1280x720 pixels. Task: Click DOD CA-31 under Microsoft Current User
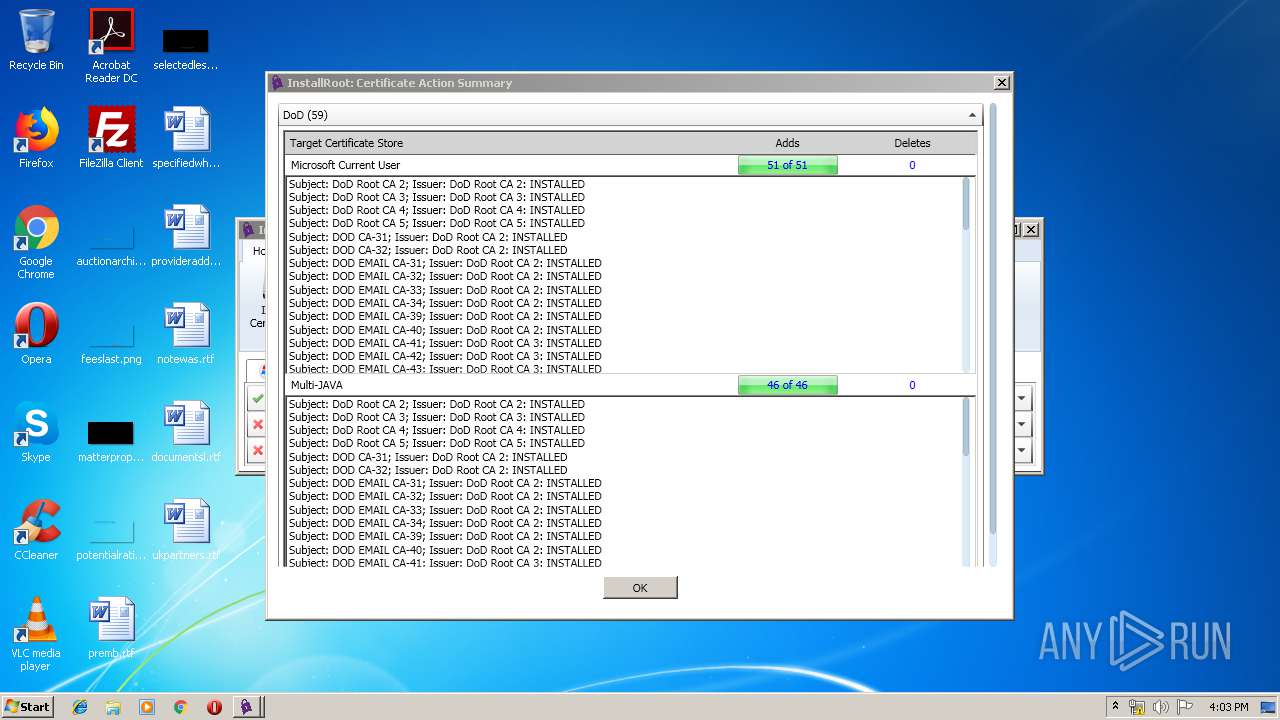[x=428, y=237]
